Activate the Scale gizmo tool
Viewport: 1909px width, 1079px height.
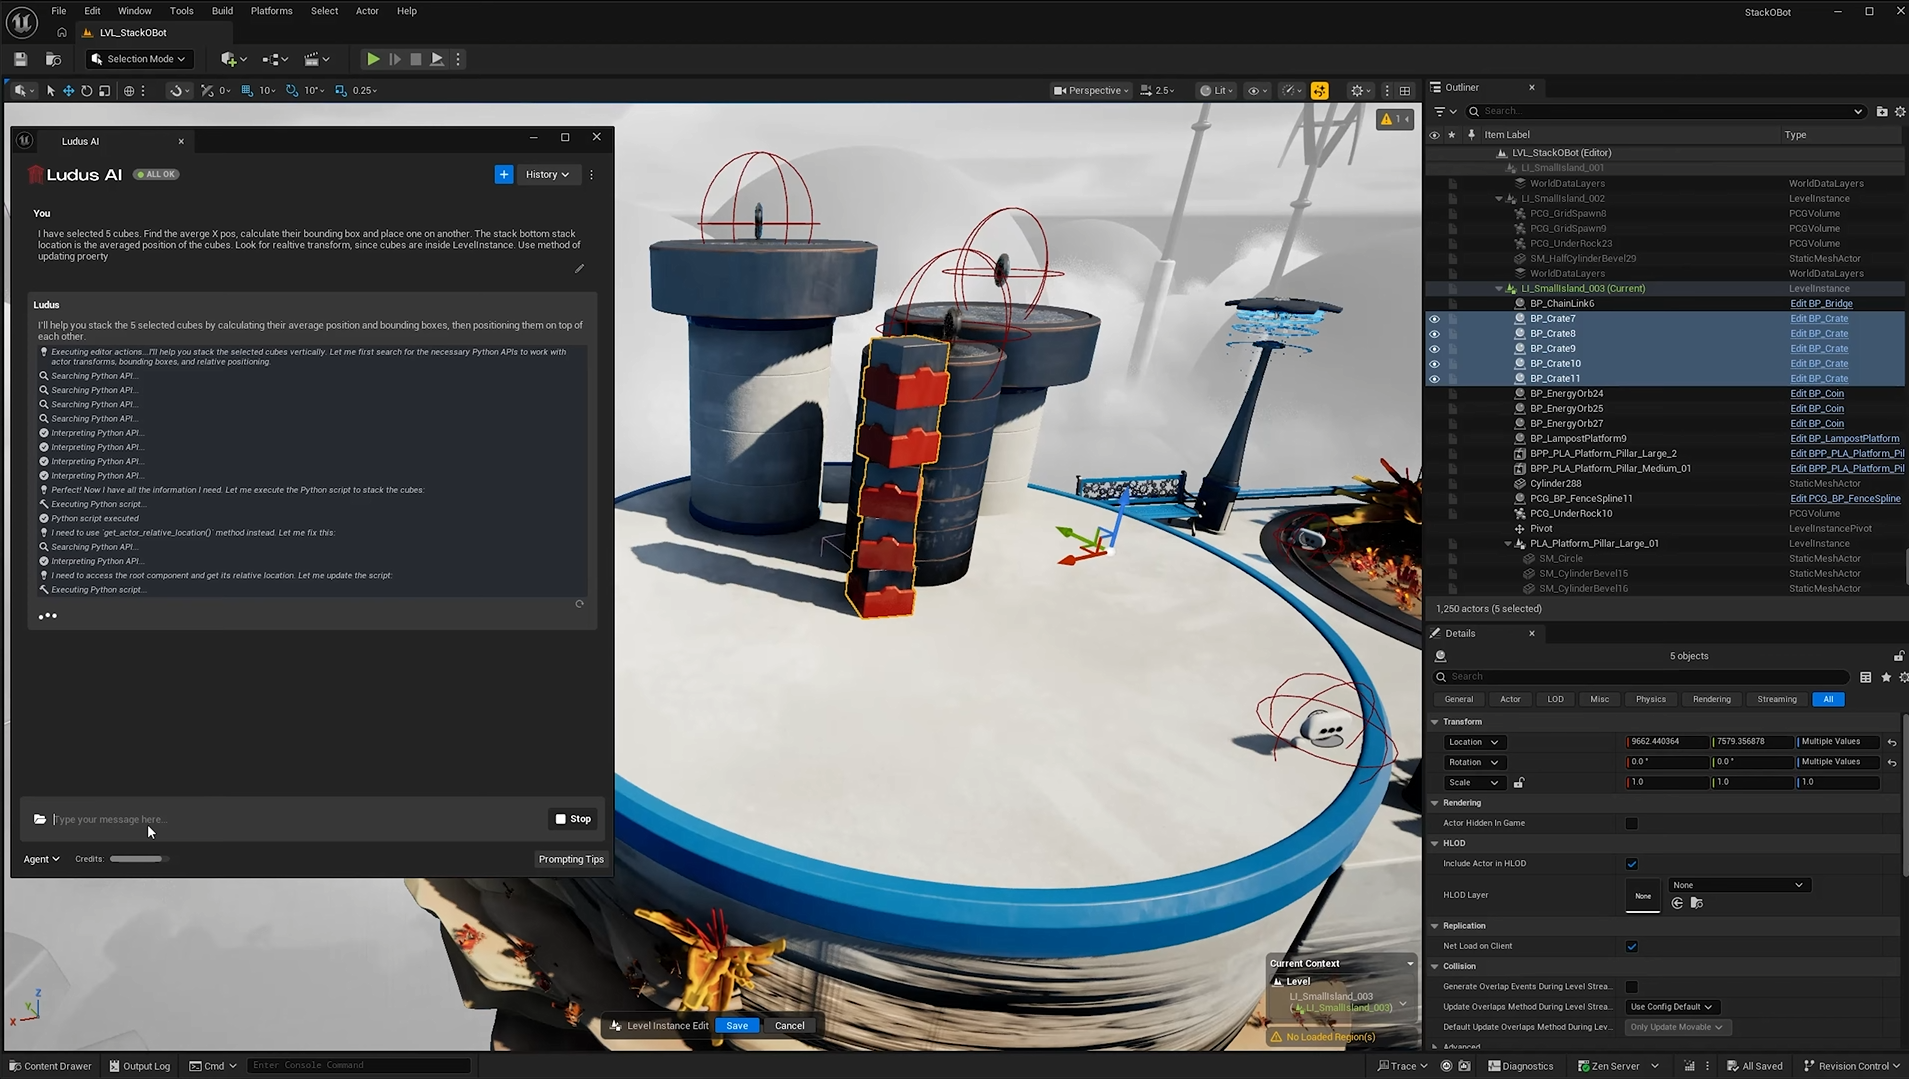[x=104, y=90]
